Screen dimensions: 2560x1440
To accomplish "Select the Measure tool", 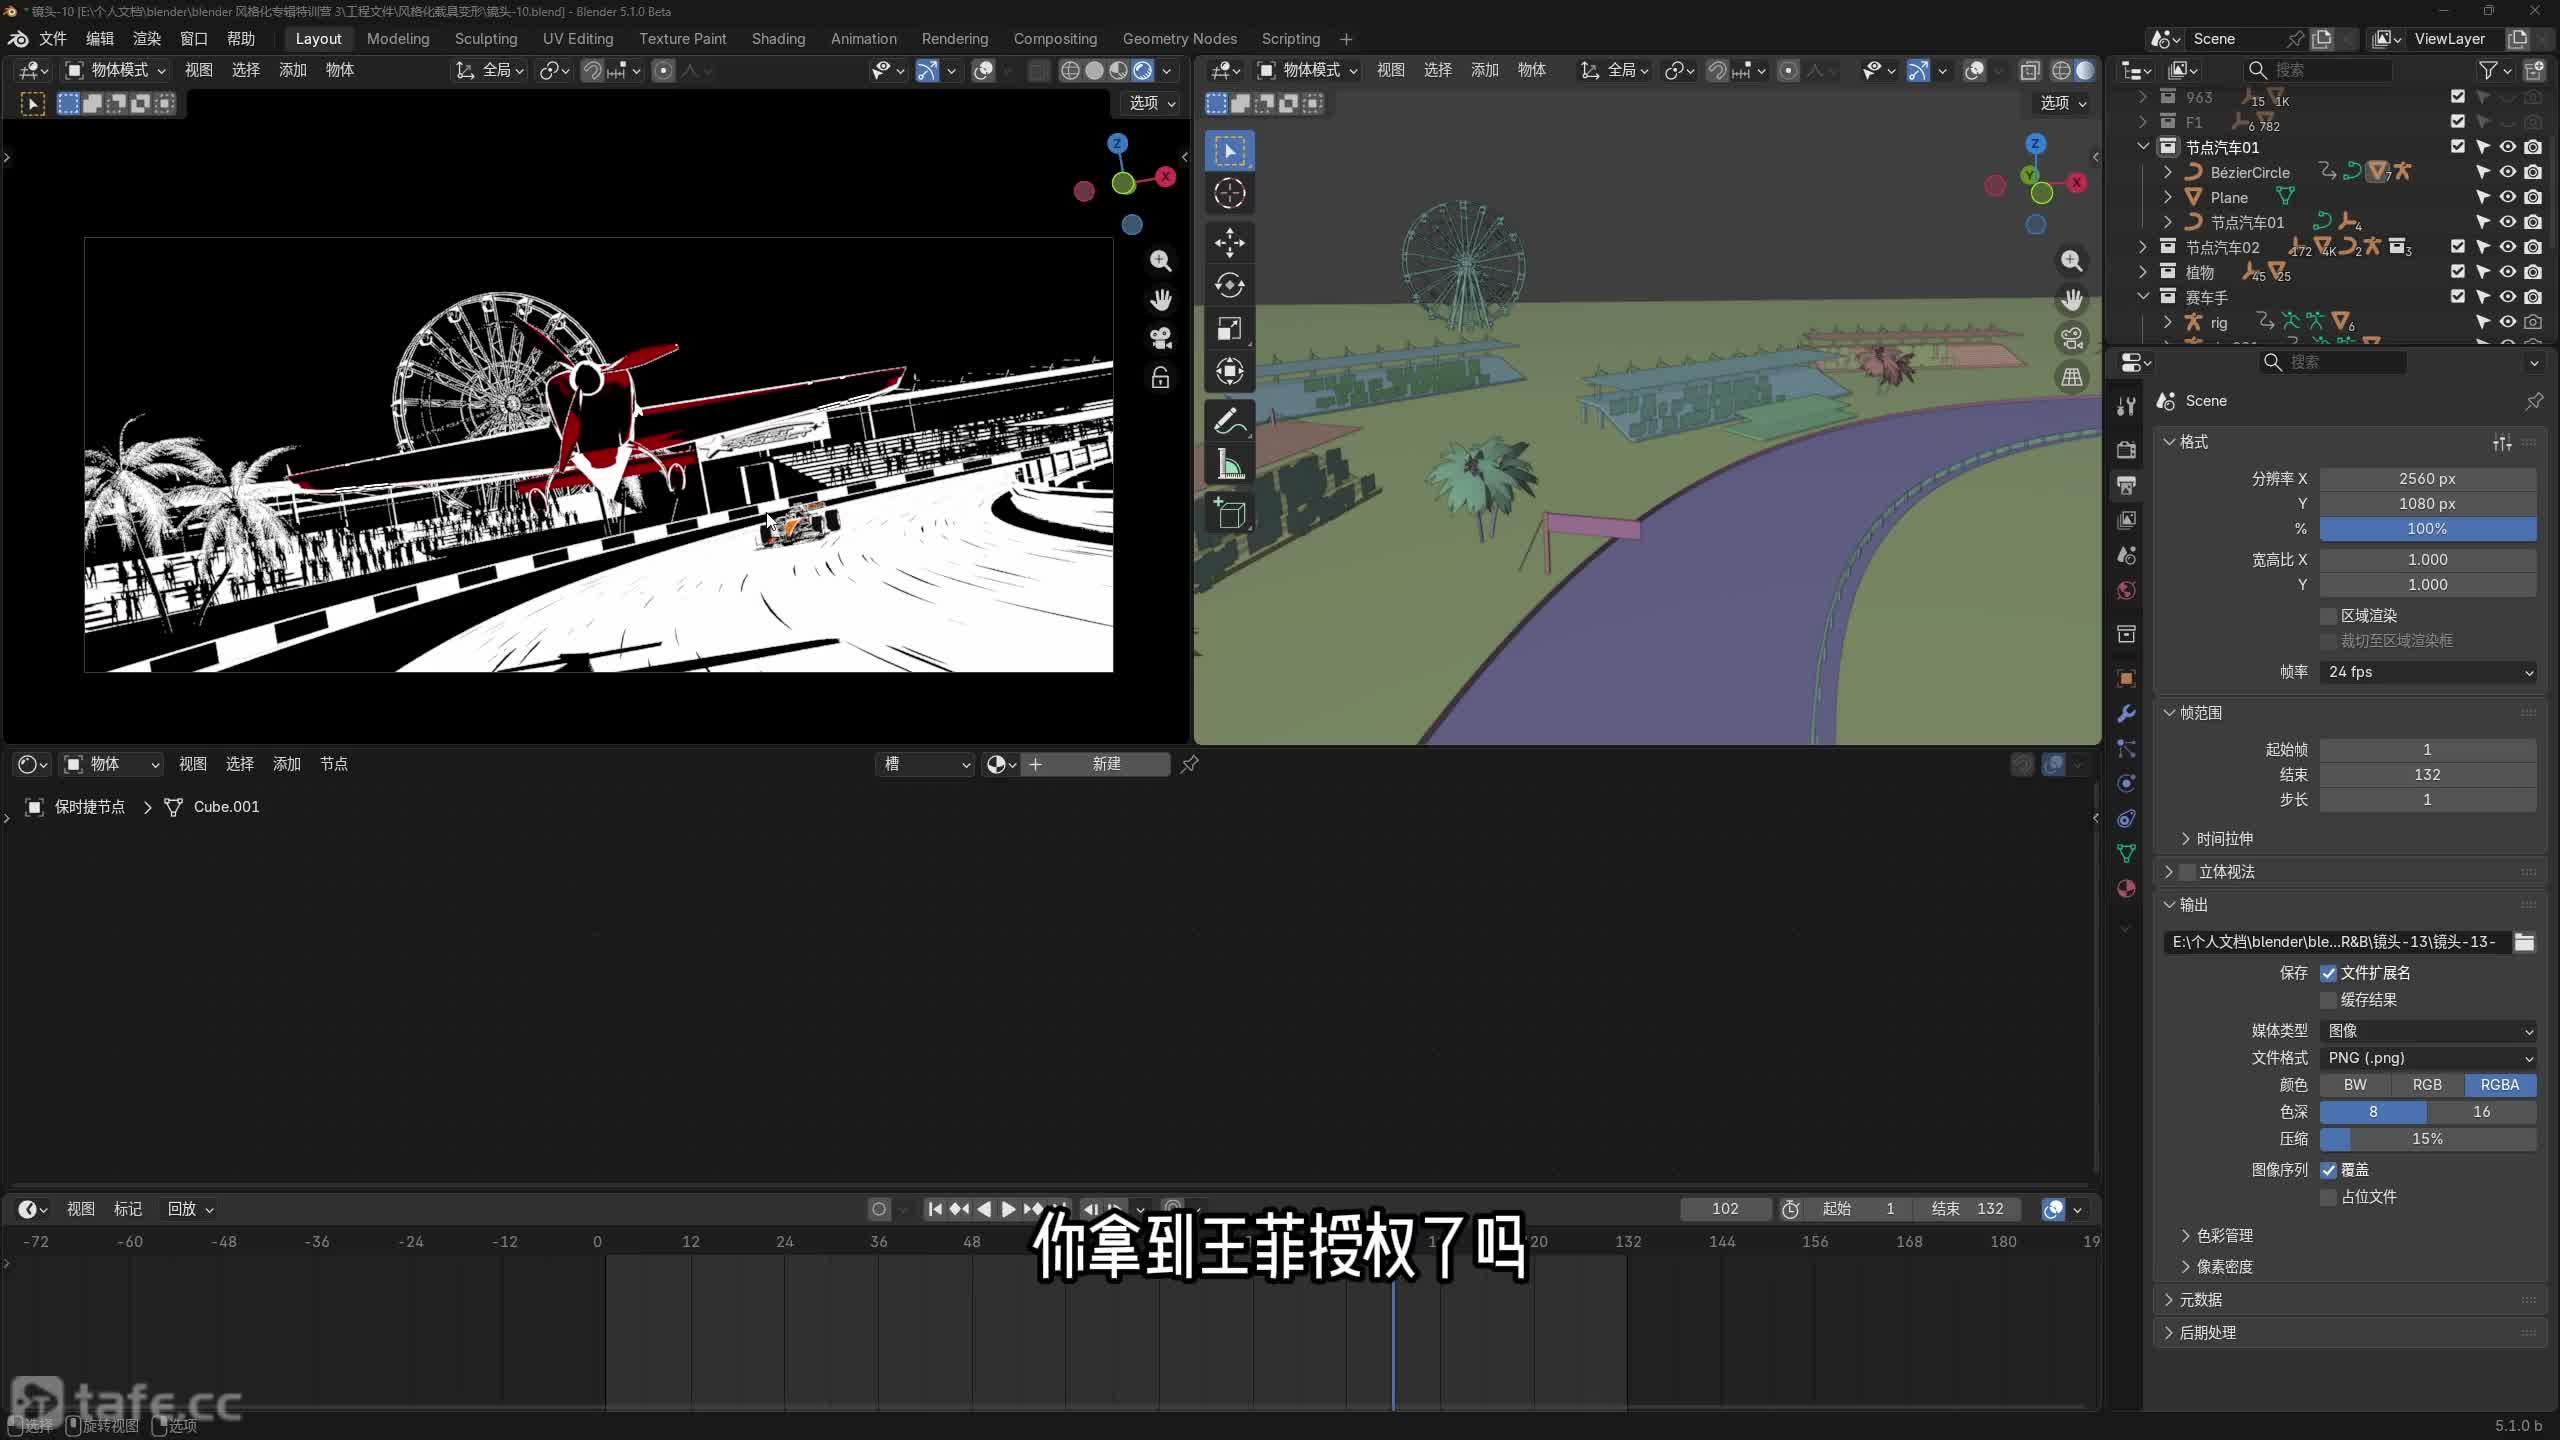I will pyautogui.click(x=1229, y=466).
